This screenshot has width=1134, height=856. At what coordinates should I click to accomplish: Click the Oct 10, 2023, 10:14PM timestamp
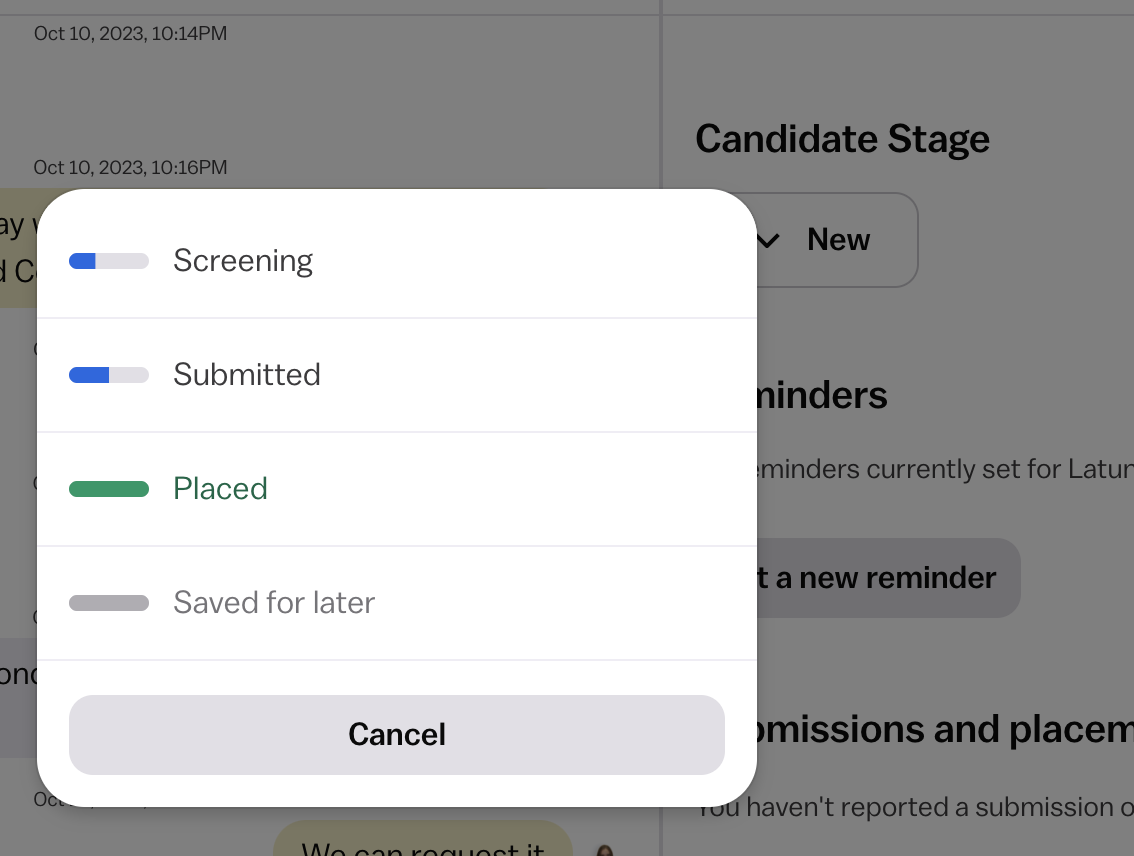(130, 33)
